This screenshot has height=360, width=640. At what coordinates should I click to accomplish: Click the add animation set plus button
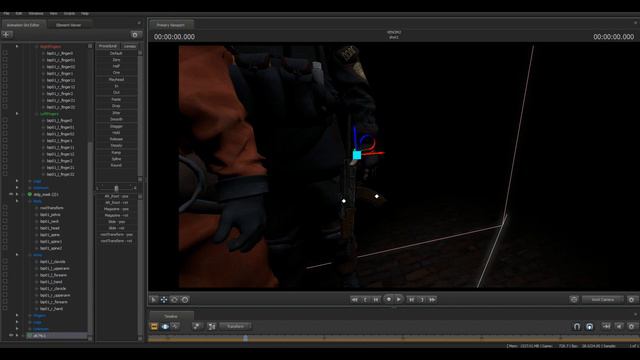click(x=7, y=35)
